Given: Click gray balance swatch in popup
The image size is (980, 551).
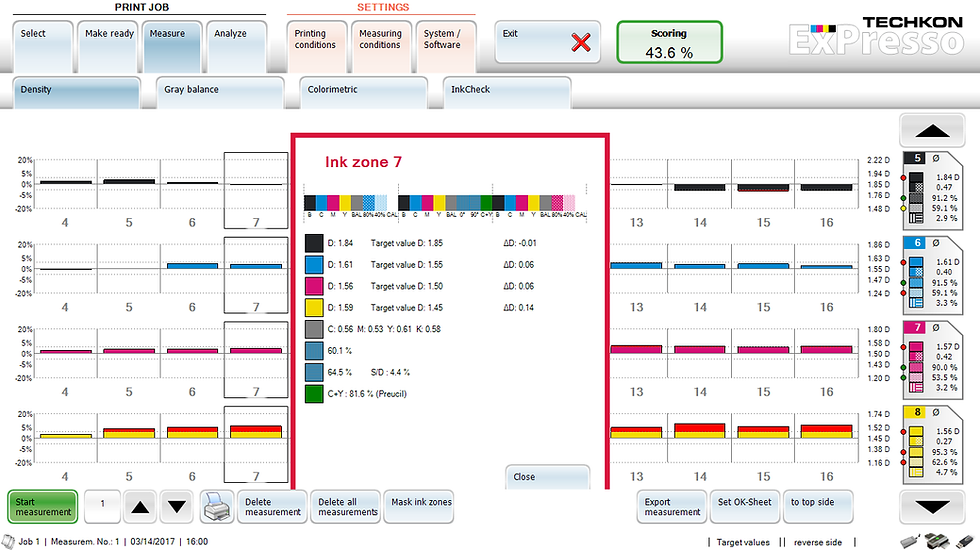Looking at the screenshot, I should click(x=314, y=329).
